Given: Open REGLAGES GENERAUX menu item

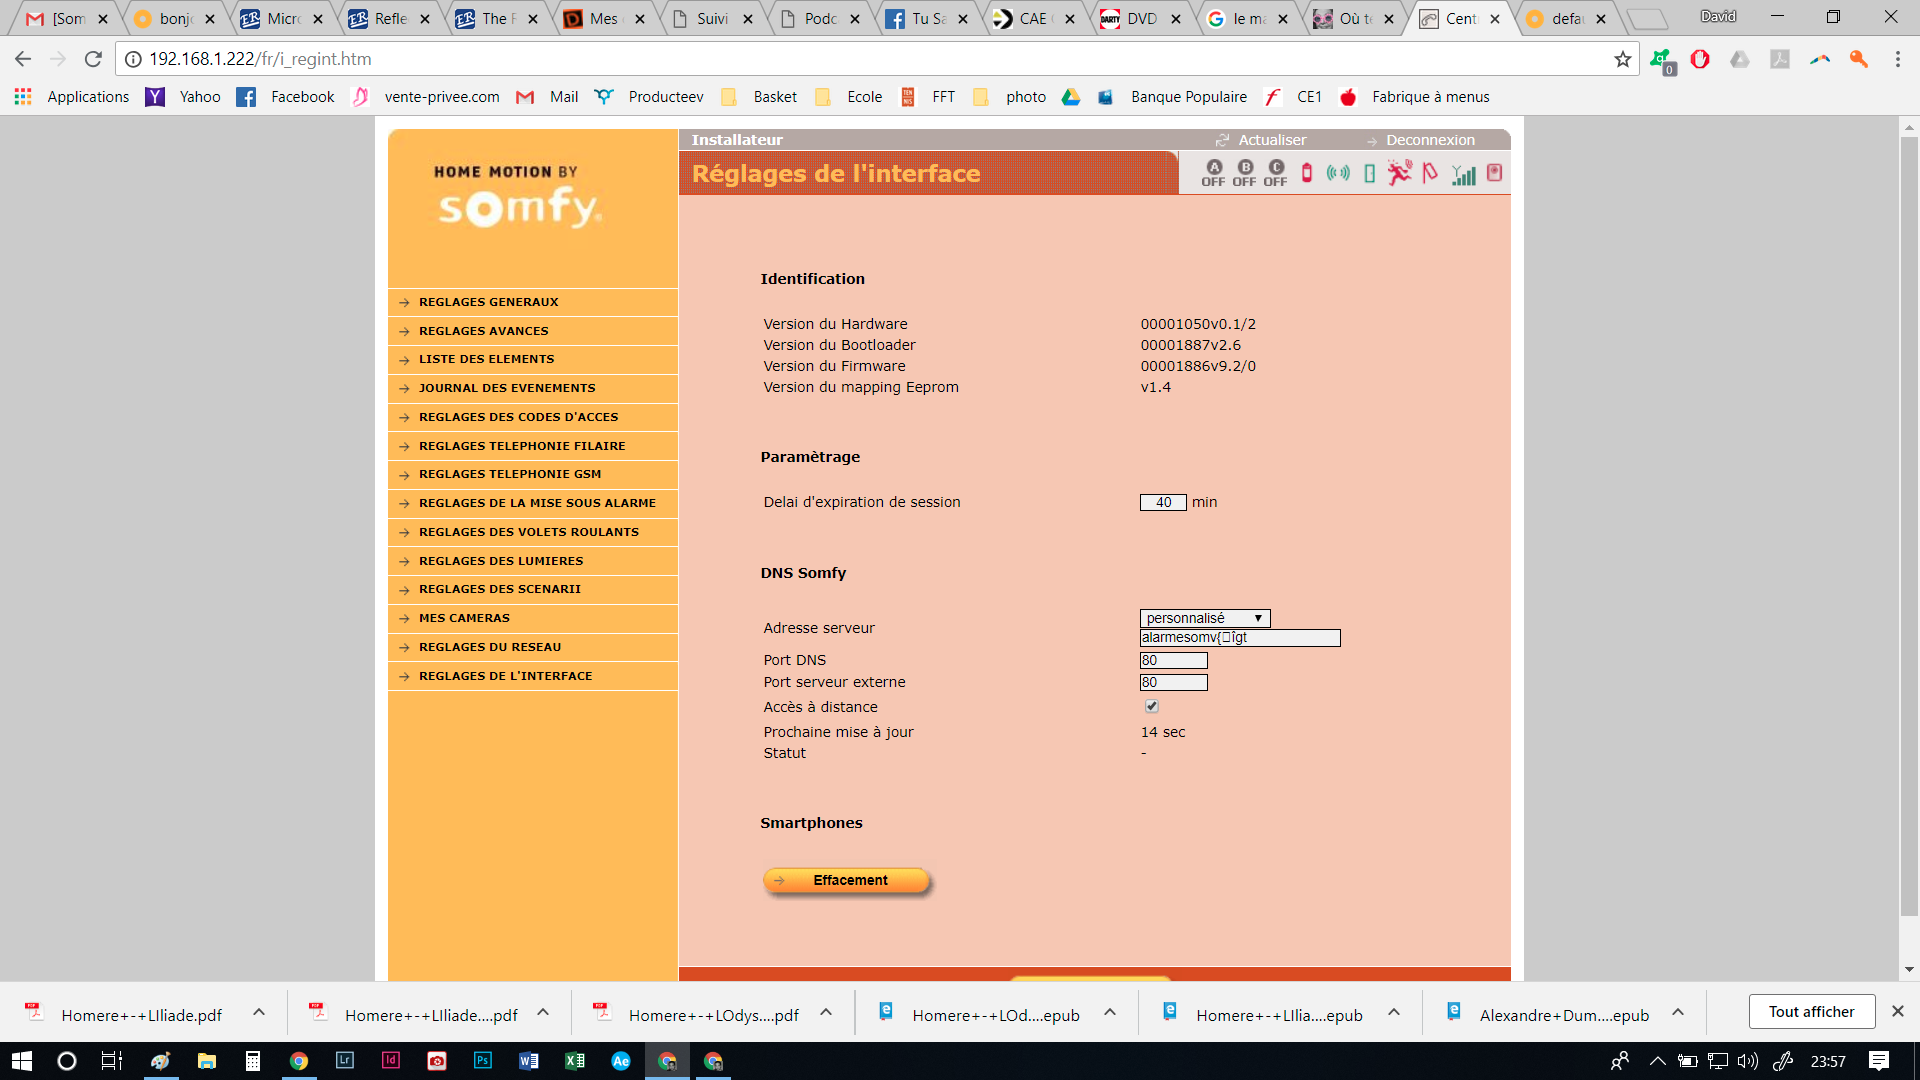Looking at the screenshot, I should [489, 302].
